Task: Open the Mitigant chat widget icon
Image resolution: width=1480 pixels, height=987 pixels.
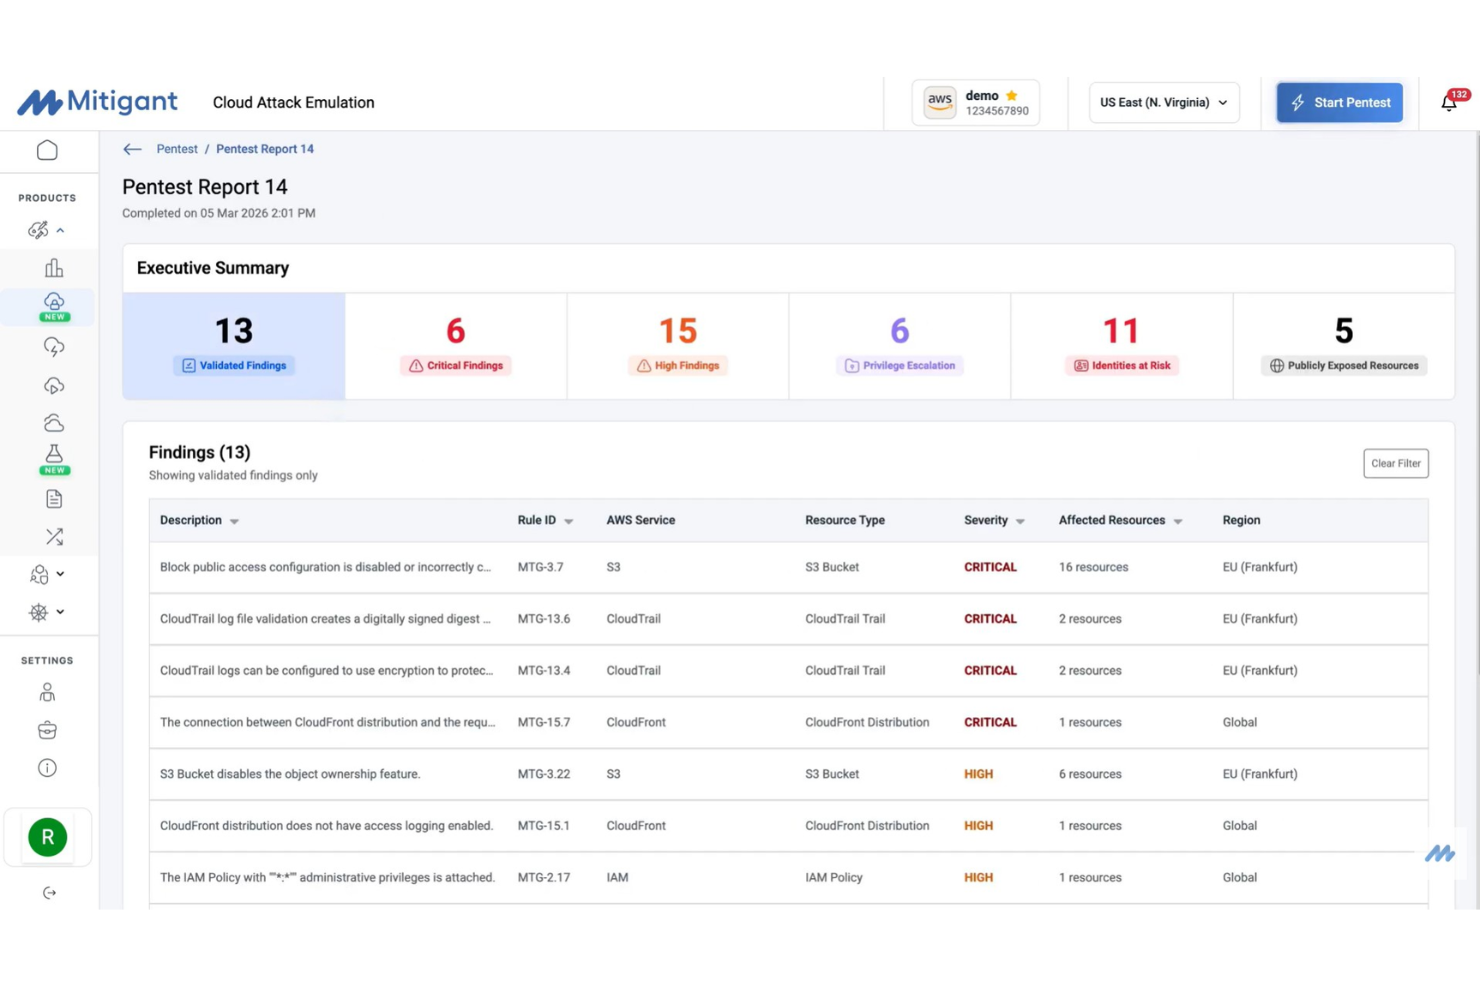Action: 1440,853
